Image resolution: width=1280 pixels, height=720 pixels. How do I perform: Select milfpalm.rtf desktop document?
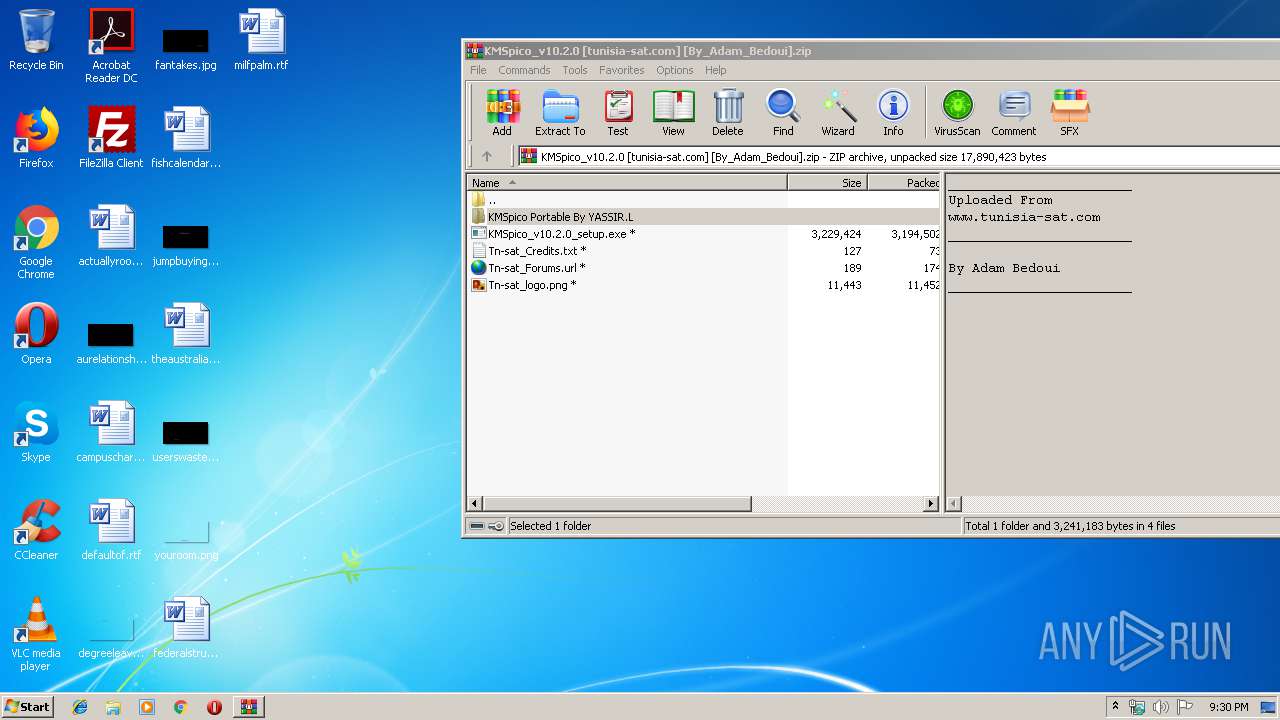coord(261,40)
